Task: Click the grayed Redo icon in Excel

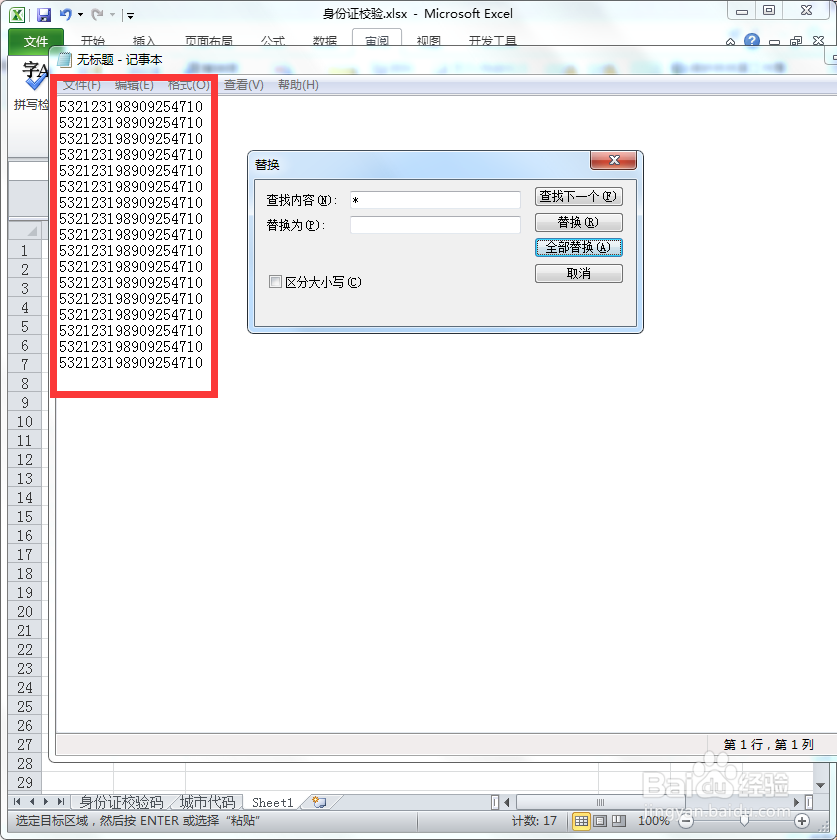Action: click(x=97, y=14)
